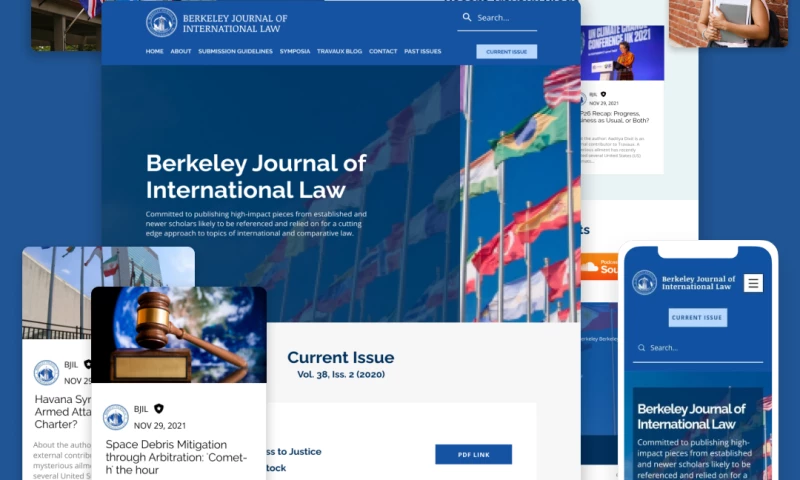Tap Current Issue button on mobile mockup
The width and height of the screenshot is (800, 480).
click(x=697, y=317)
